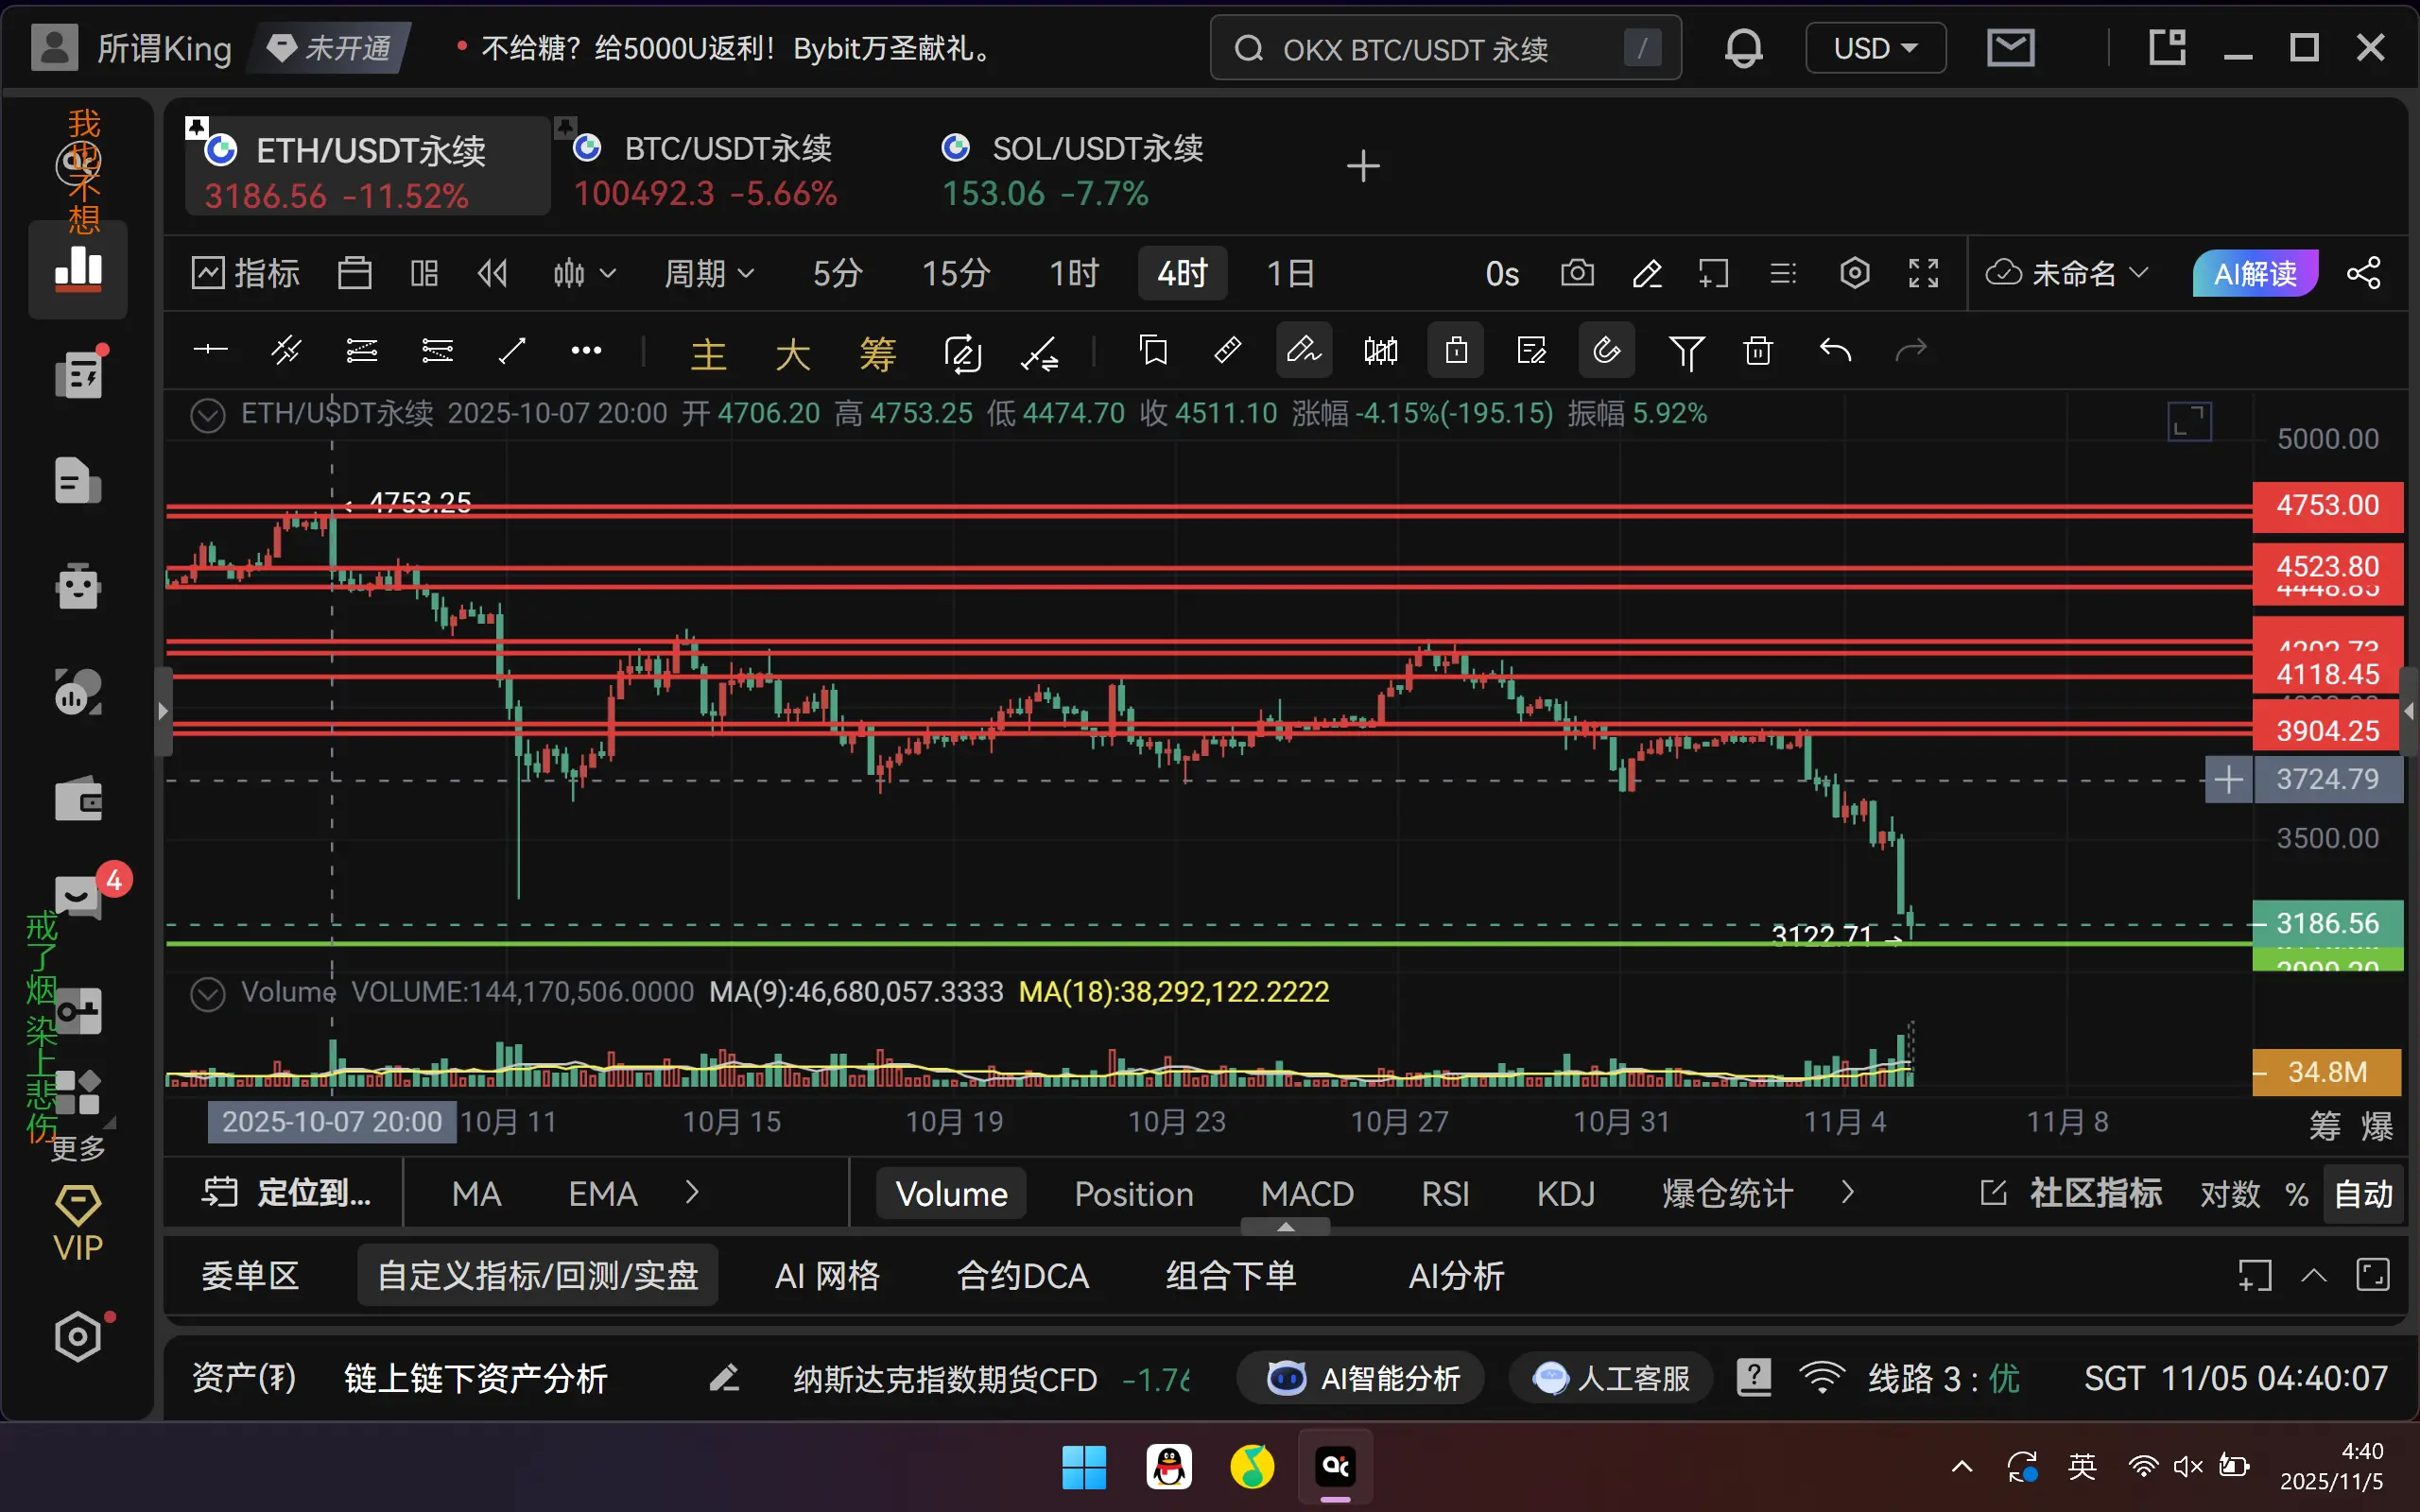Click the share icon beside AI解读

pyautogui.click(x=2363, y=273)
